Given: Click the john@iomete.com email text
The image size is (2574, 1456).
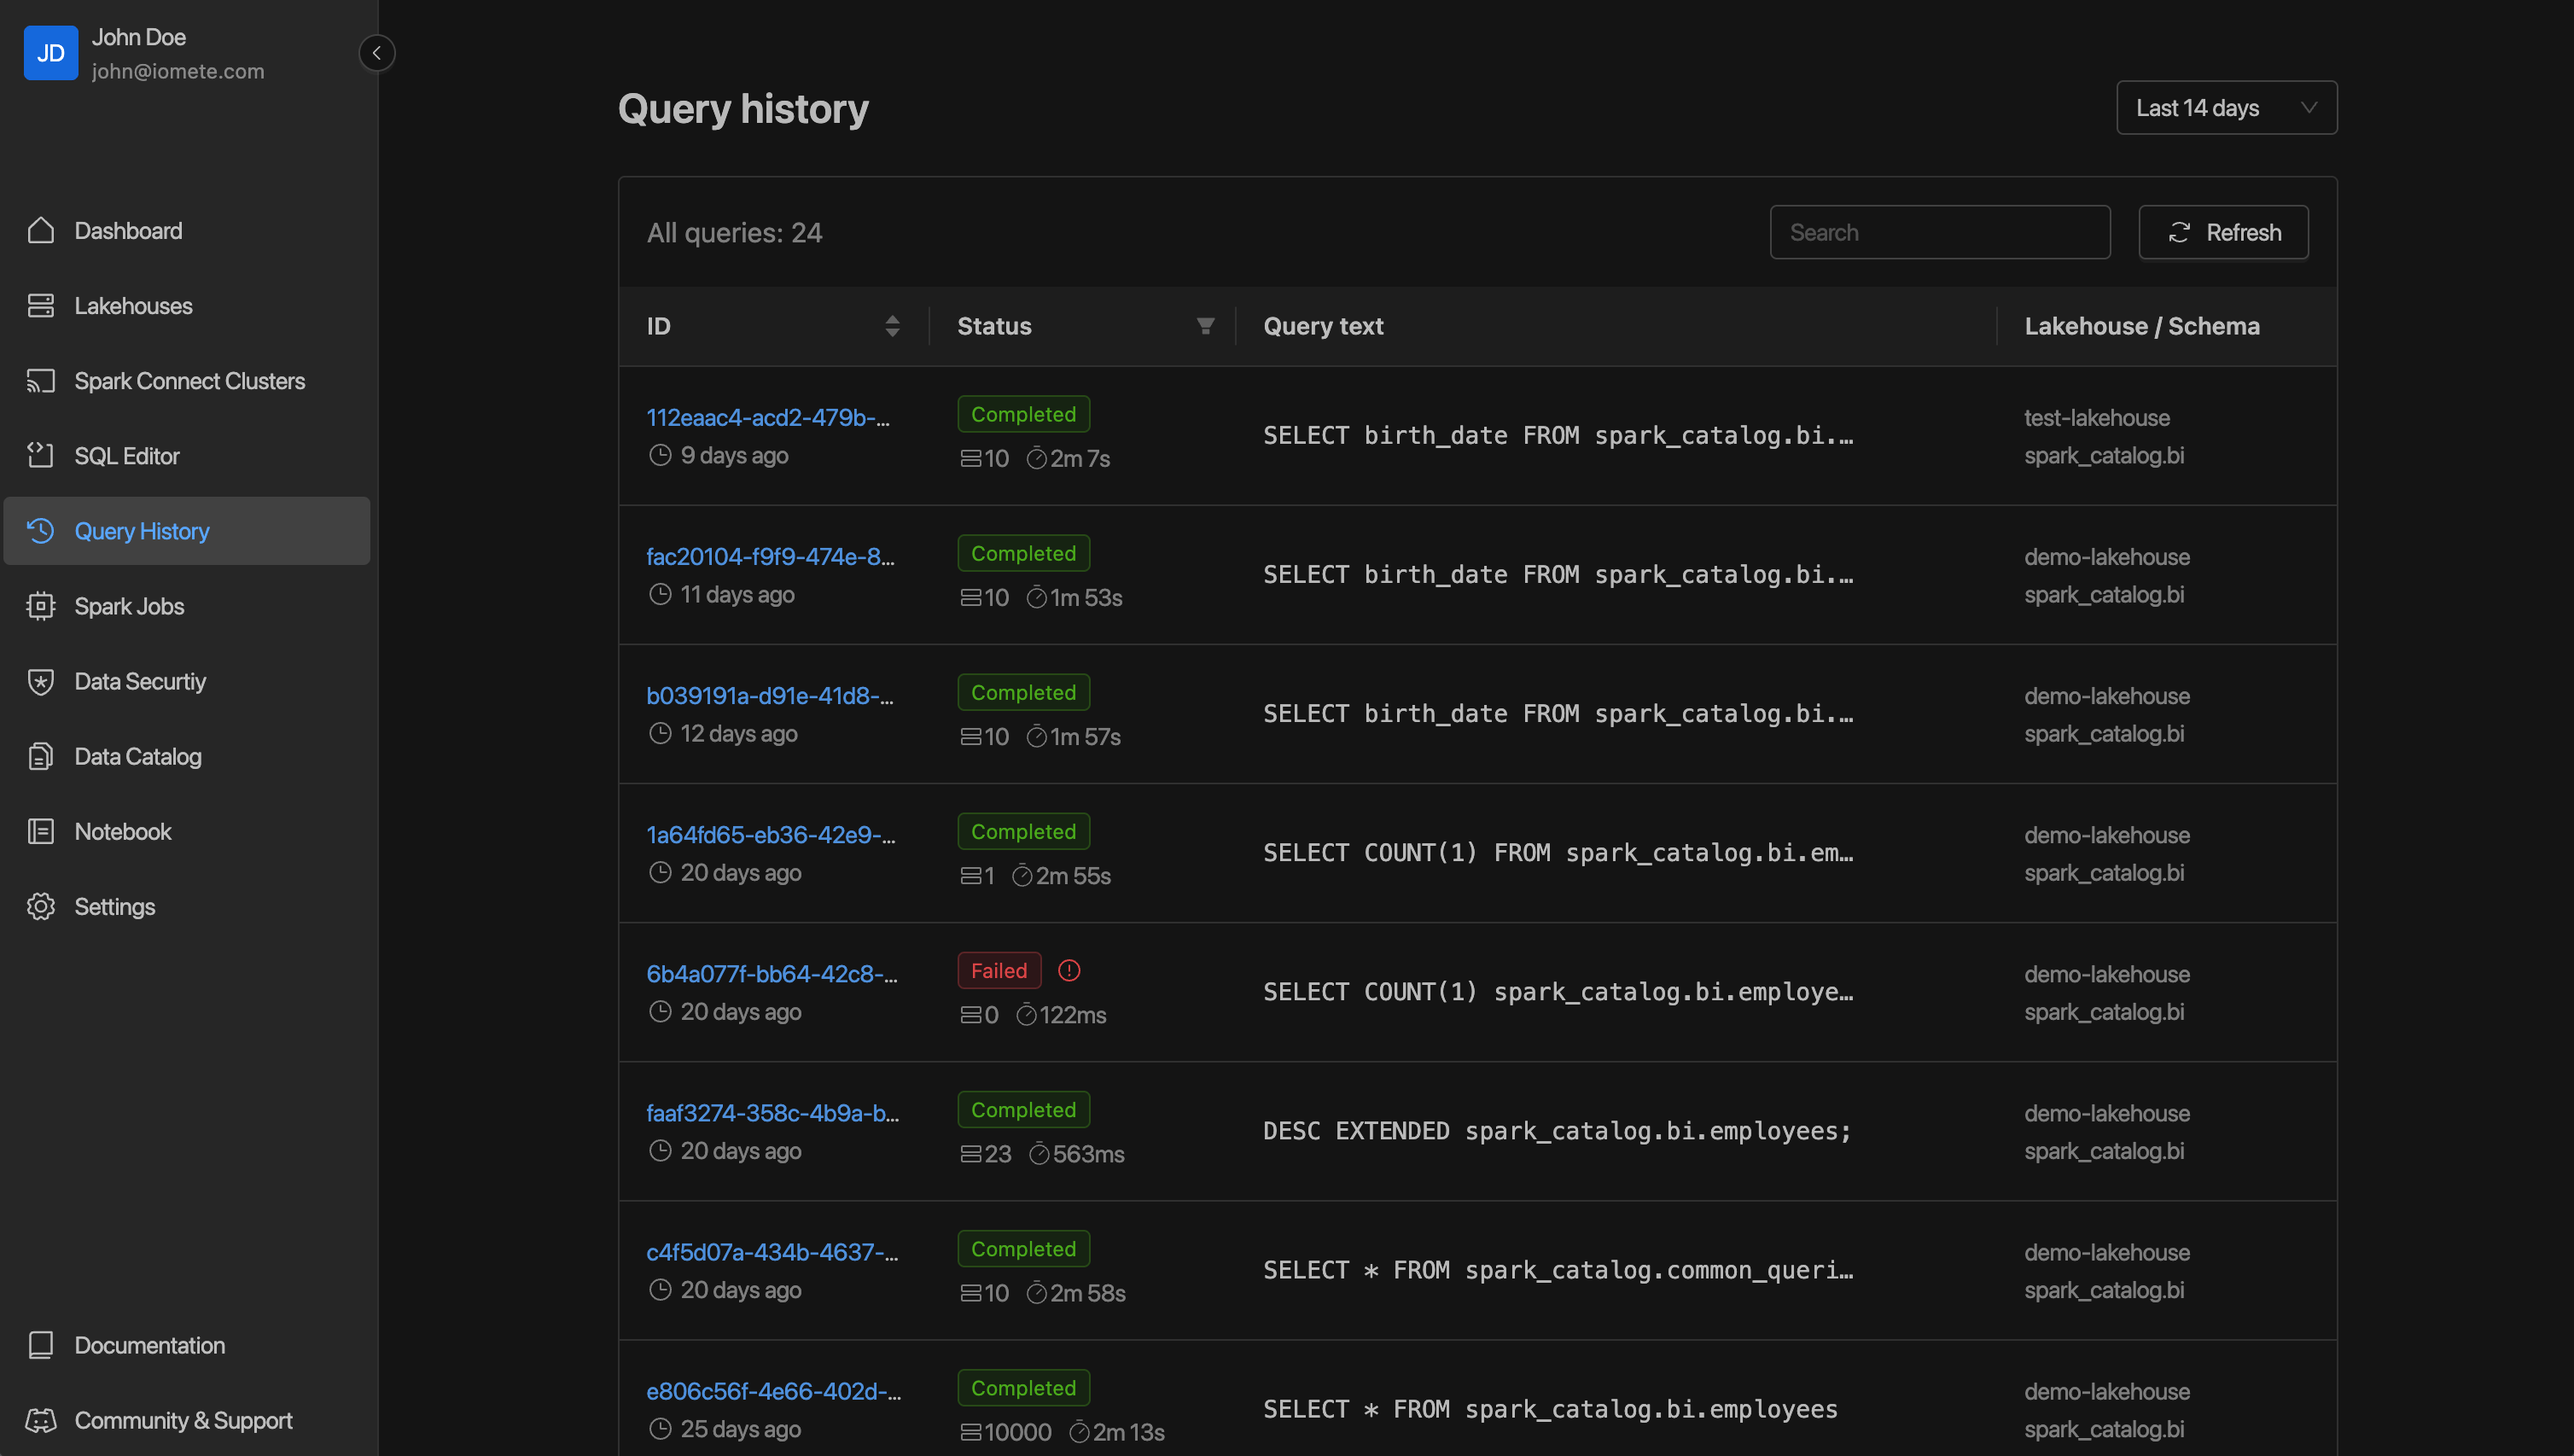Looking at the screenshot, I should click(x=178, y=71).
